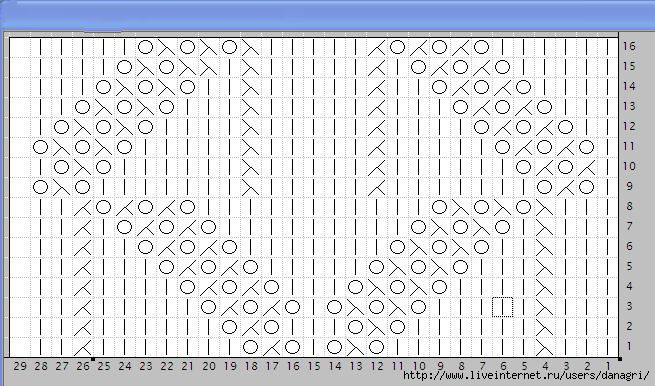Select the decrease symbol at row 1, column 17
The width and height of the screenshot is (655, 386).
271,347
